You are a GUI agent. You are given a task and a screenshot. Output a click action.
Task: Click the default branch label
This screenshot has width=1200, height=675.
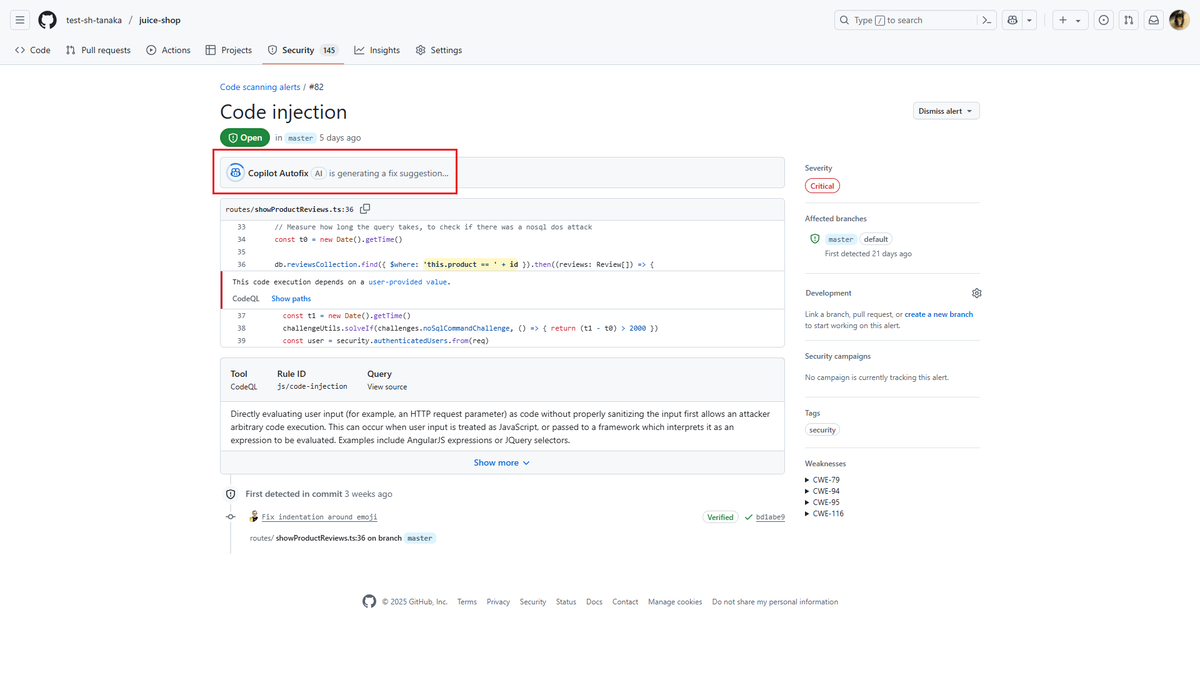876,239
